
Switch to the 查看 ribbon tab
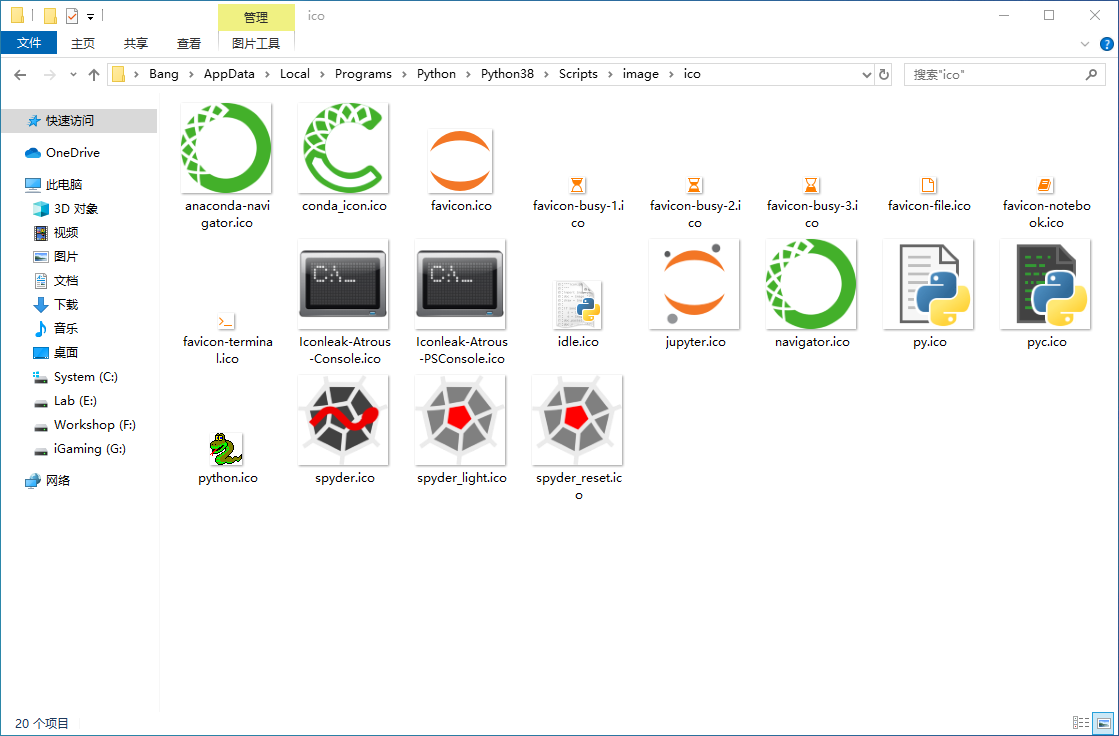point(189,43)
